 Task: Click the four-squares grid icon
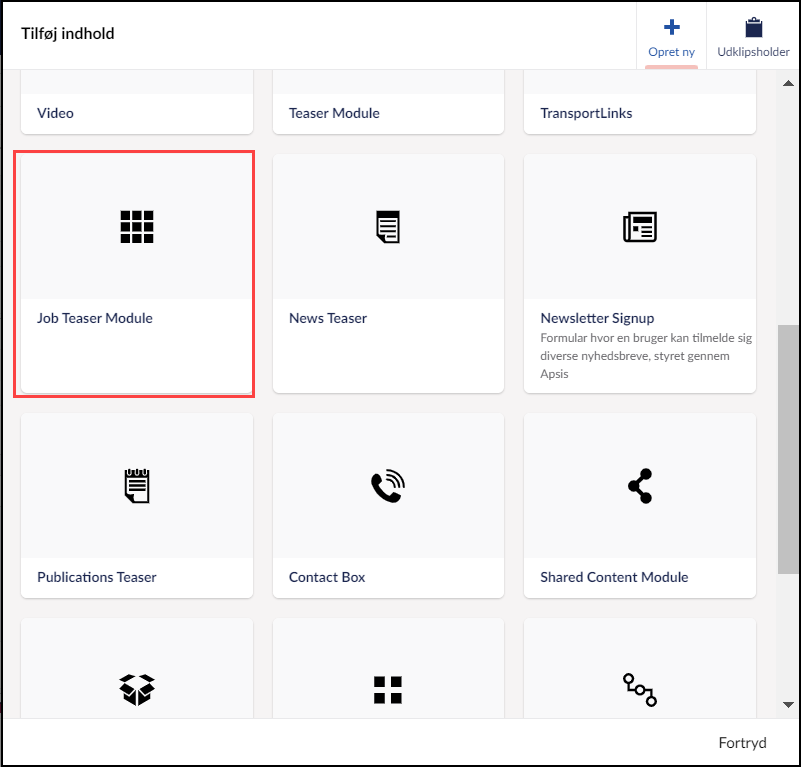tap(388, 689)
